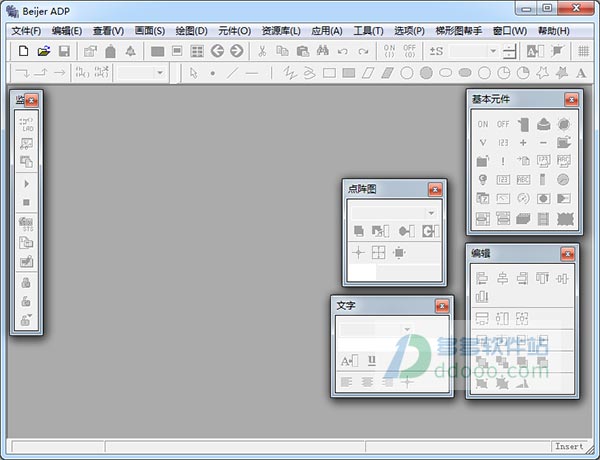Click the Cut scissors icon
The image size is (600, 460).
262,51
